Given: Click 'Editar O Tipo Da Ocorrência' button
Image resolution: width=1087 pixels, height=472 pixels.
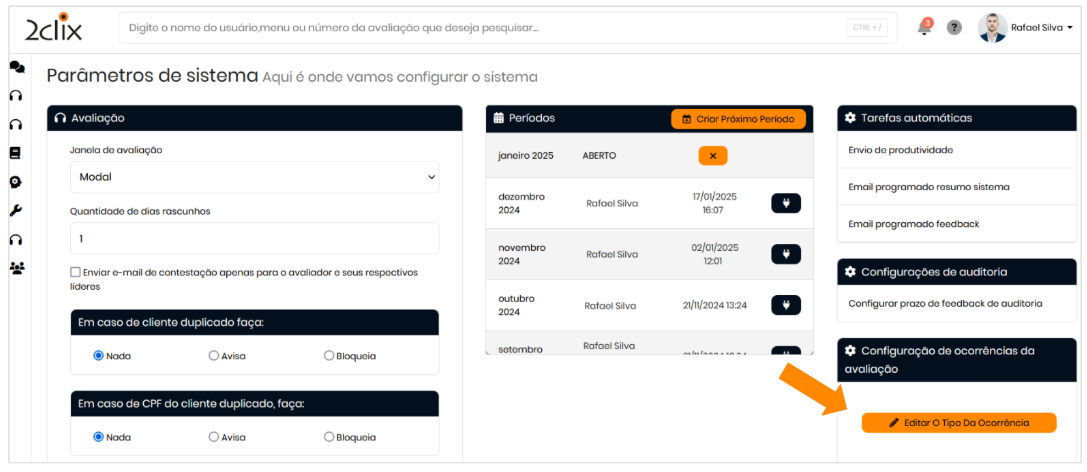Looking at the screenshot, I should point(959,423).
